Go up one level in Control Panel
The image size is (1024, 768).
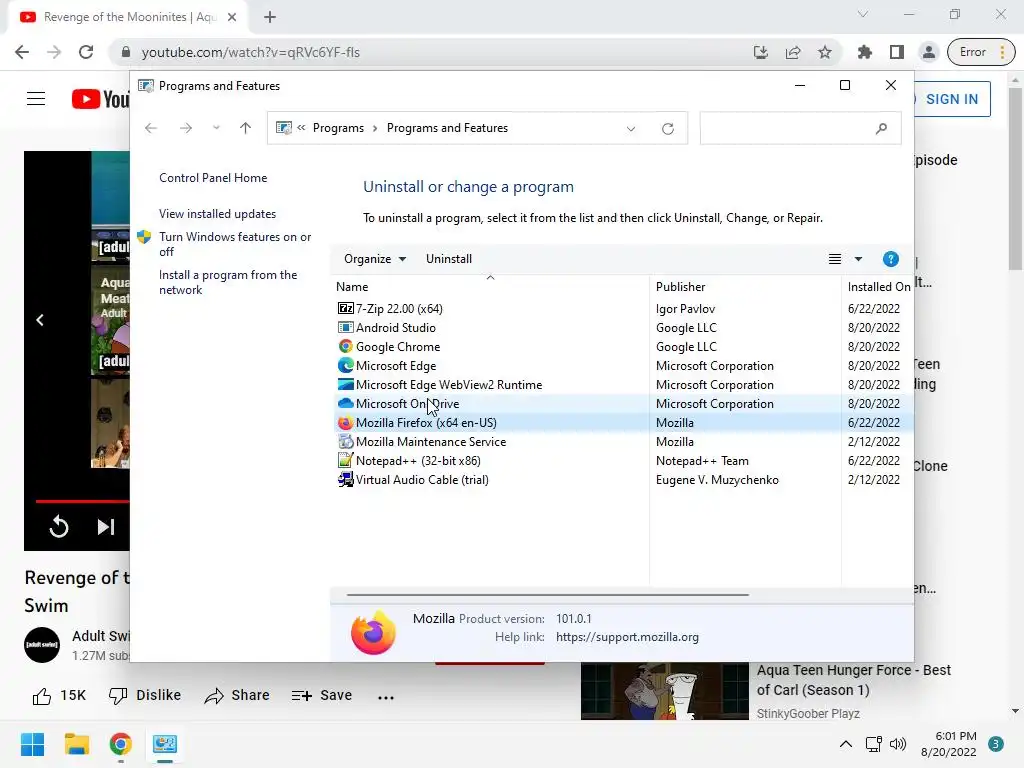[x=246, y=128]
